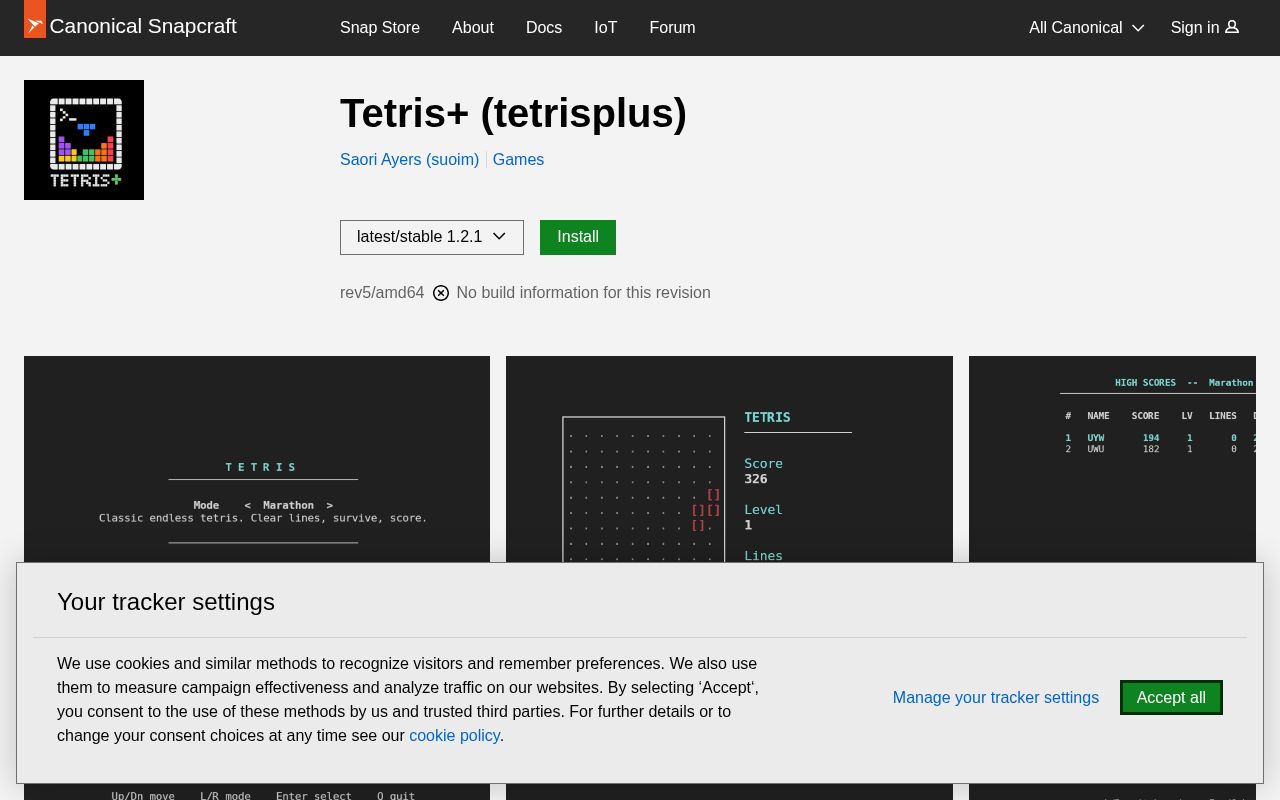The image size is (1280, 800).
Task: Open Manage your tracker settings
Action: pos(996,697)
